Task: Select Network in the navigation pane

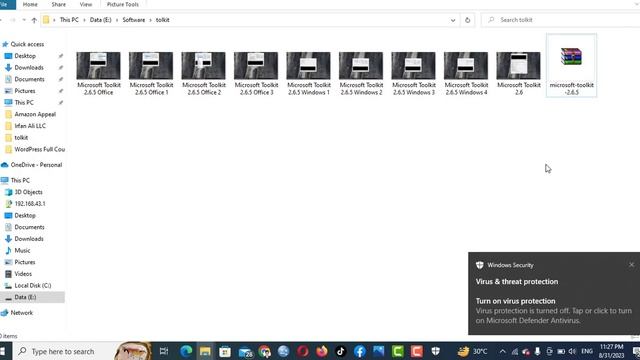Action: coord(21,313)
